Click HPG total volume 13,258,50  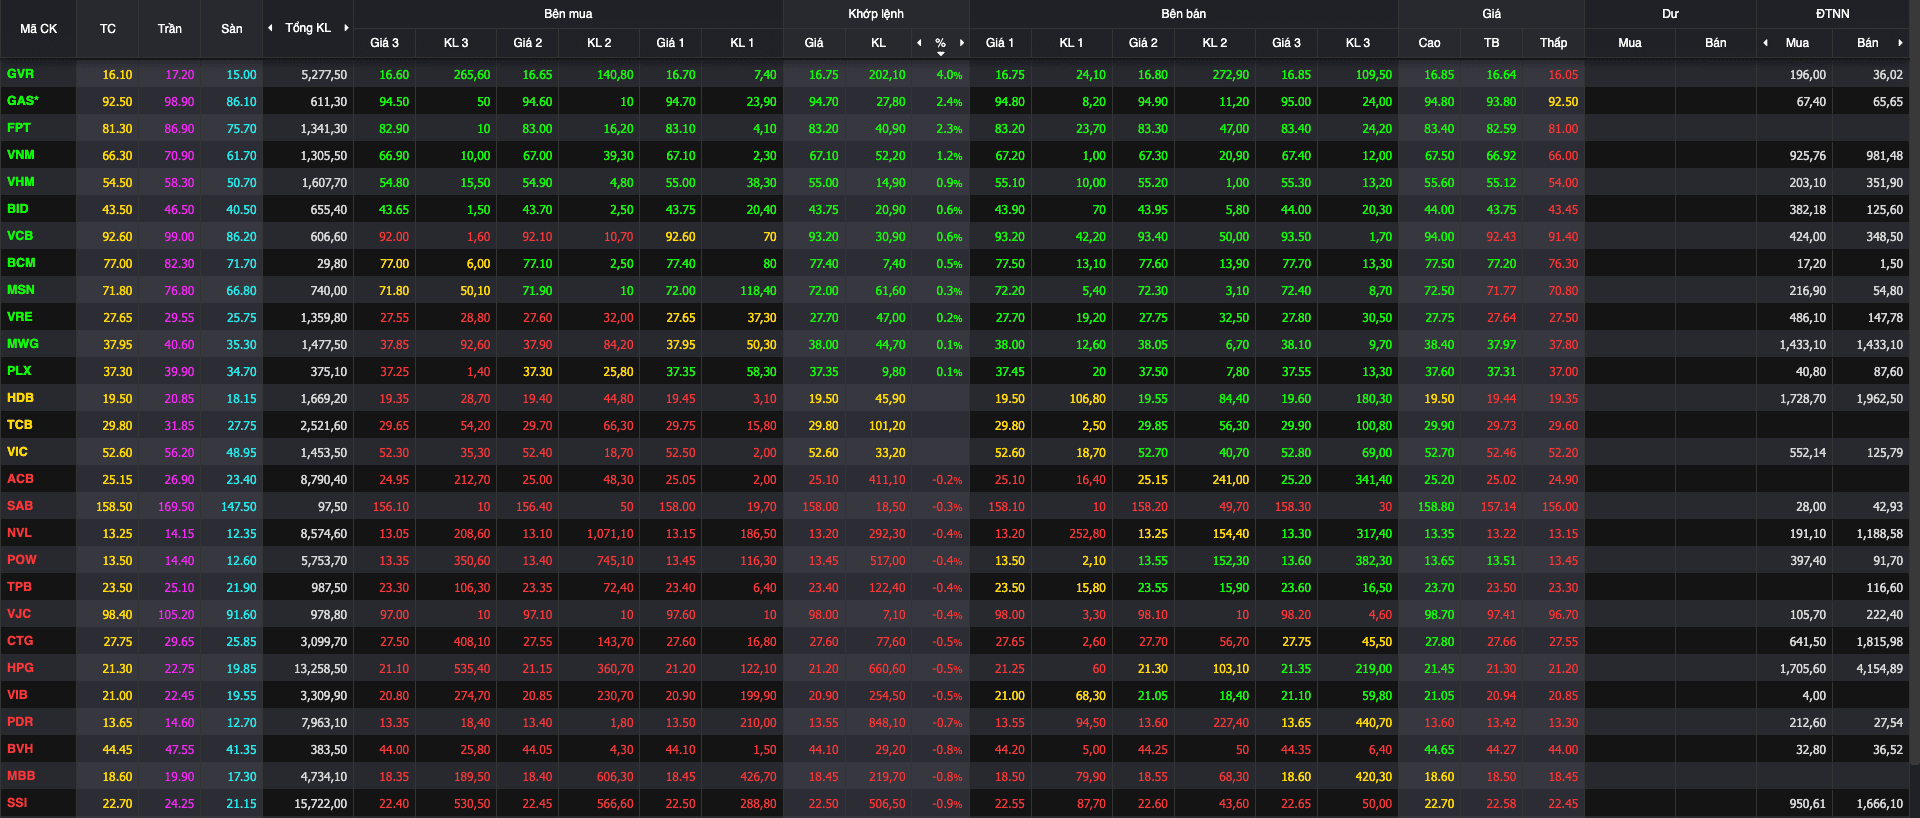(x=321, y=669)
